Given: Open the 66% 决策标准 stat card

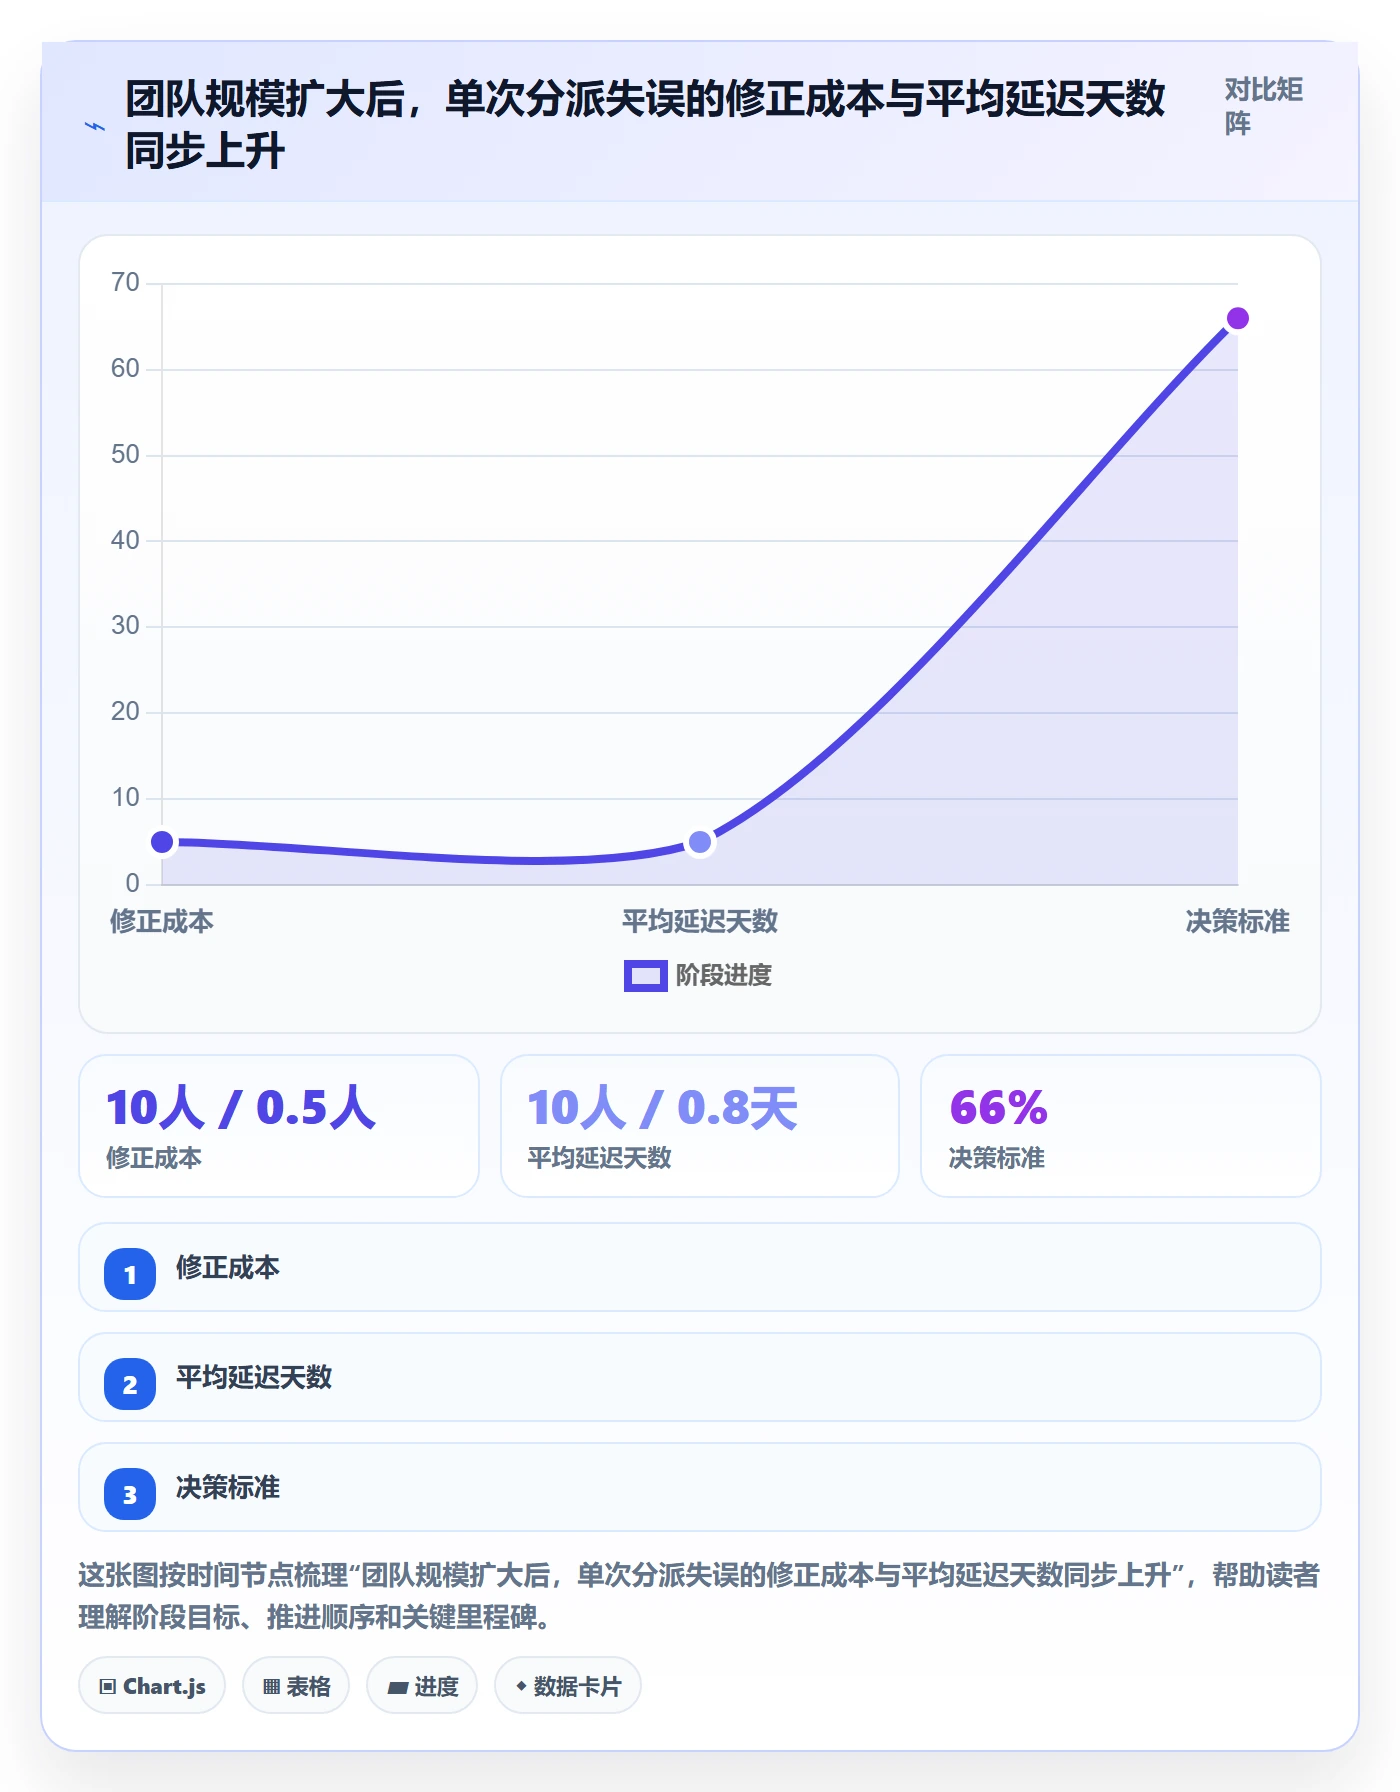Looking at the screenshot, I should click(1121, 1126).
